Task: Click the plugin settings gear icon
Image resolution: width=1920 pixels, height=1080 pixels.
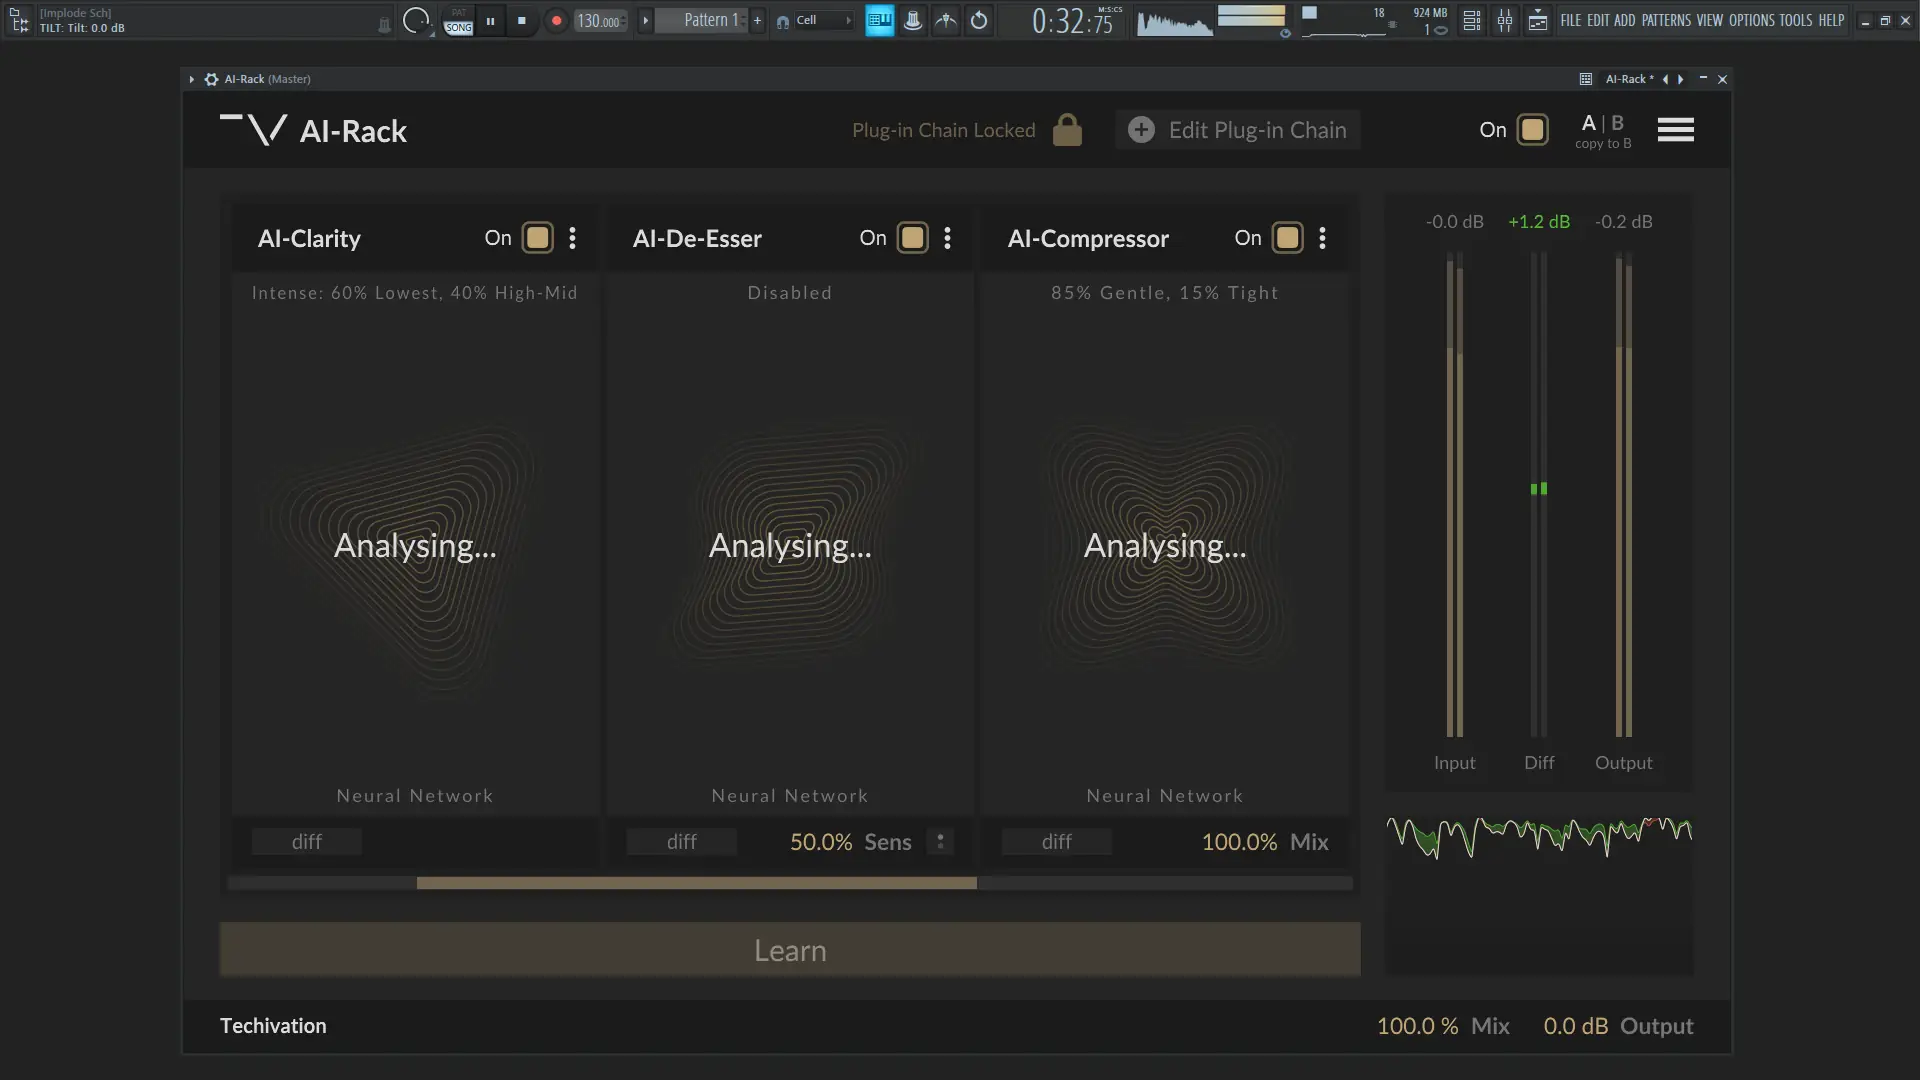Action: (211, 79)
